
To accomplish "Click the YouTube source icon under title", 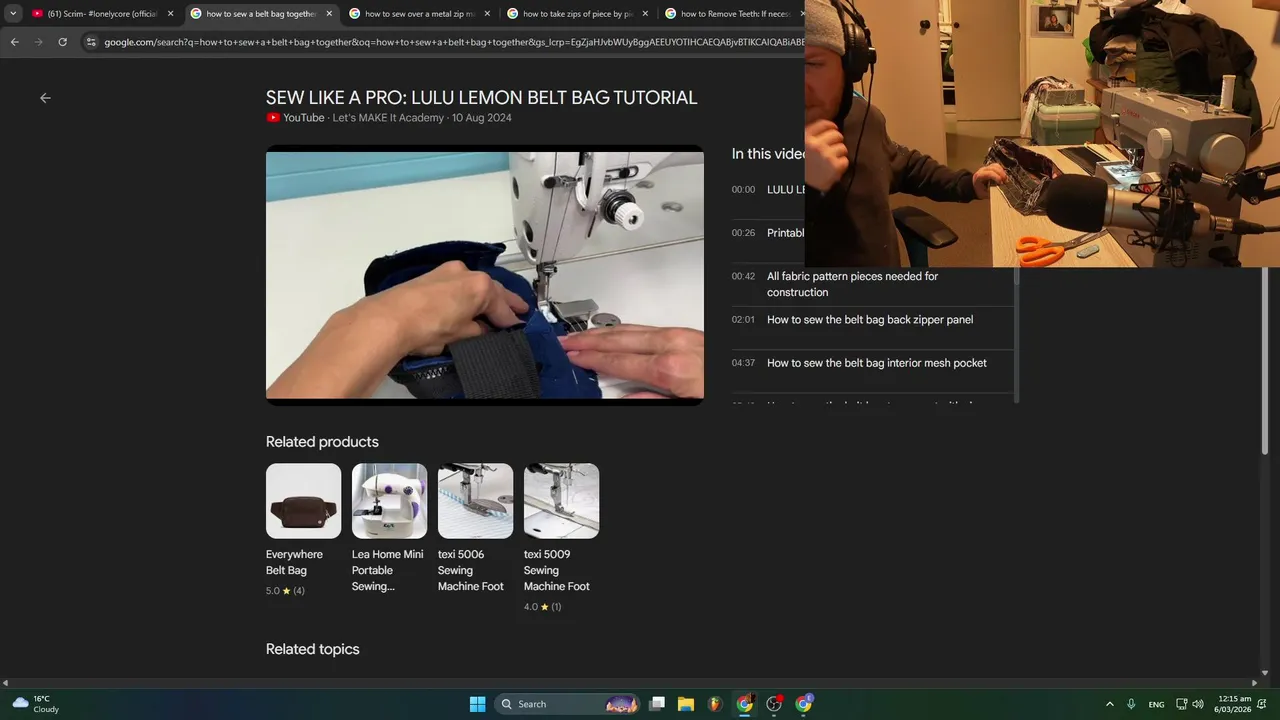I will [x=273, y=118].
